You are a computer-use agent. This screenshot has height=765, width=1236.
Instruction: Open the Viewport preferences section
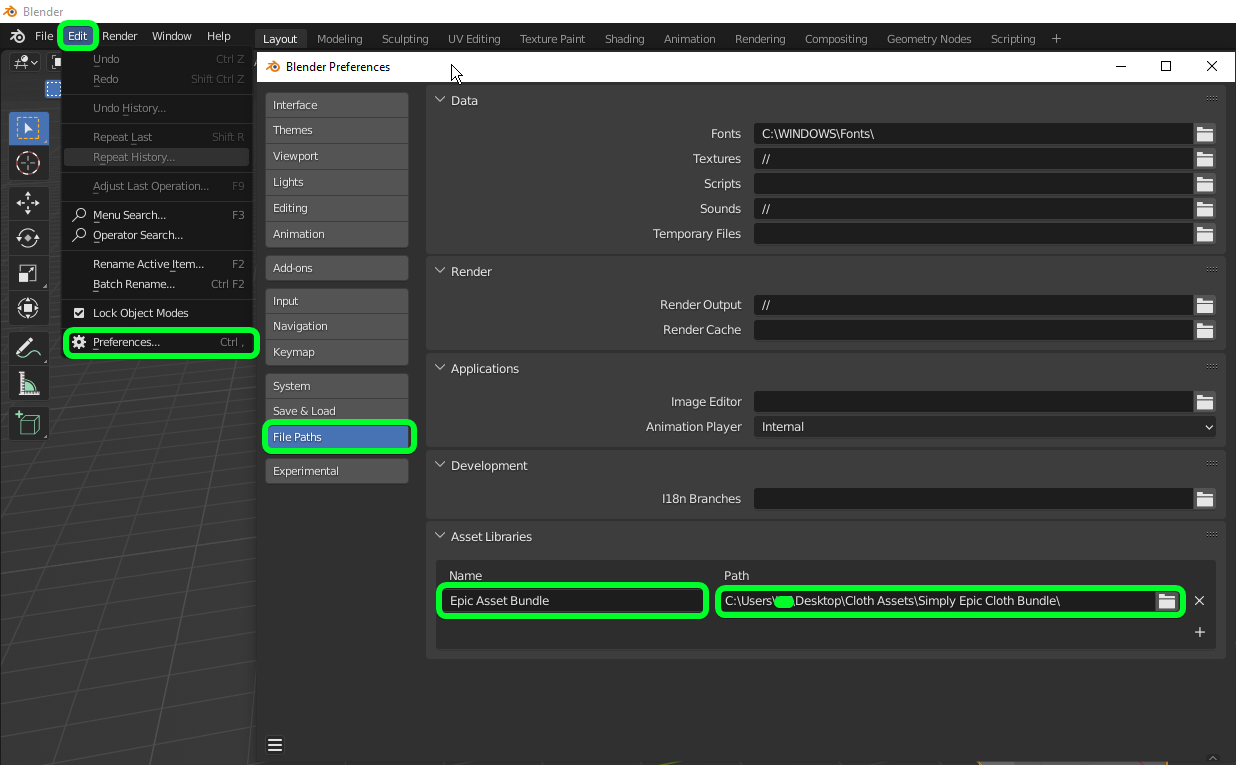tap(337, 156)
